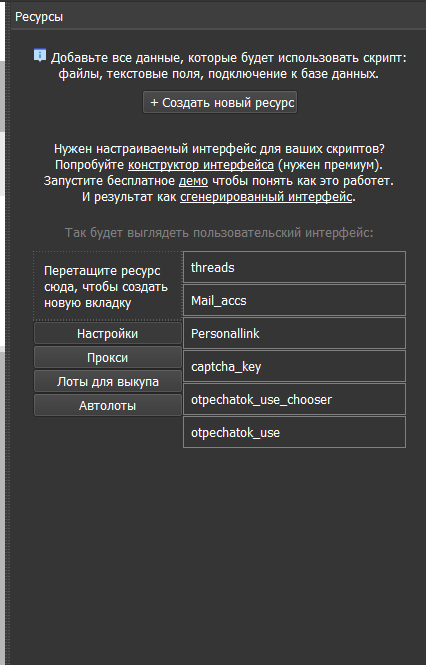Select the threads resource

point(294,267)
